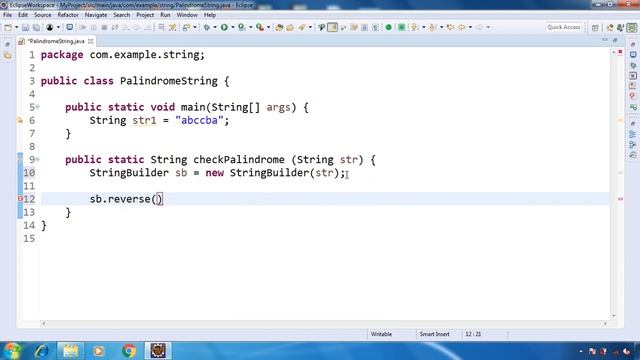Click the Save All toolbar icon

point(36,27)
